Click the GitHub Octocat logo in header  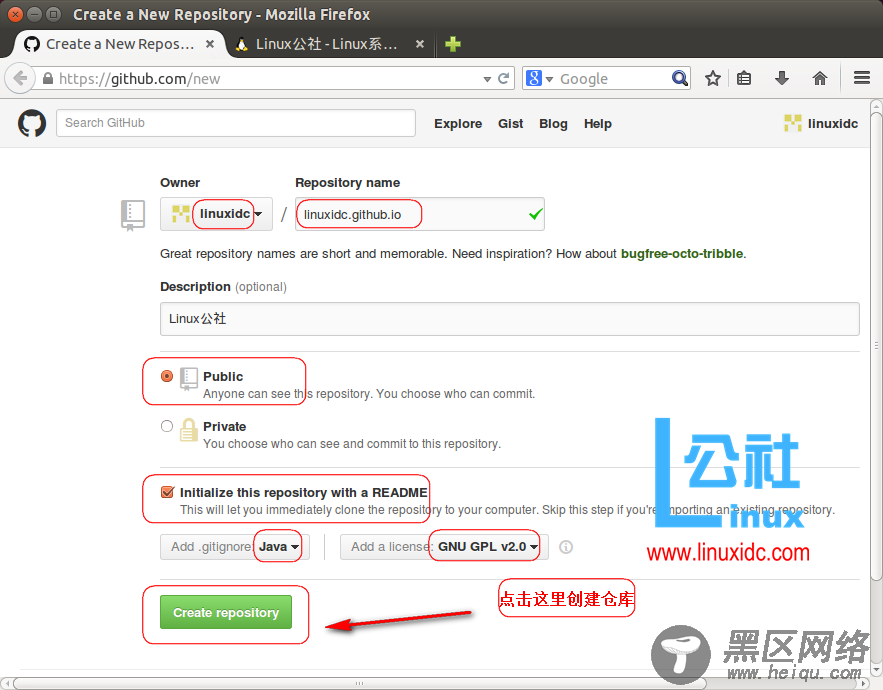32,123
